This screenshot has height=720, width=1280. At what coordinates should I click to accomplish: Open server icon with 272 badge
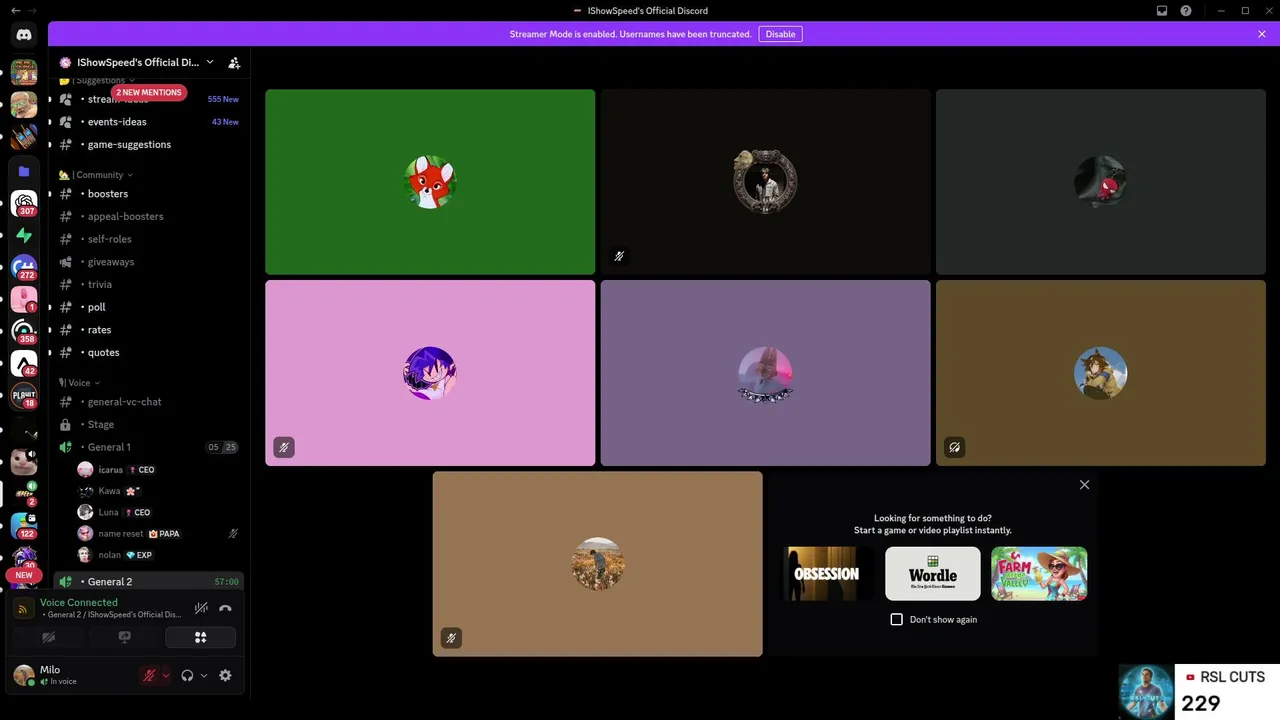tap(24, 267)
